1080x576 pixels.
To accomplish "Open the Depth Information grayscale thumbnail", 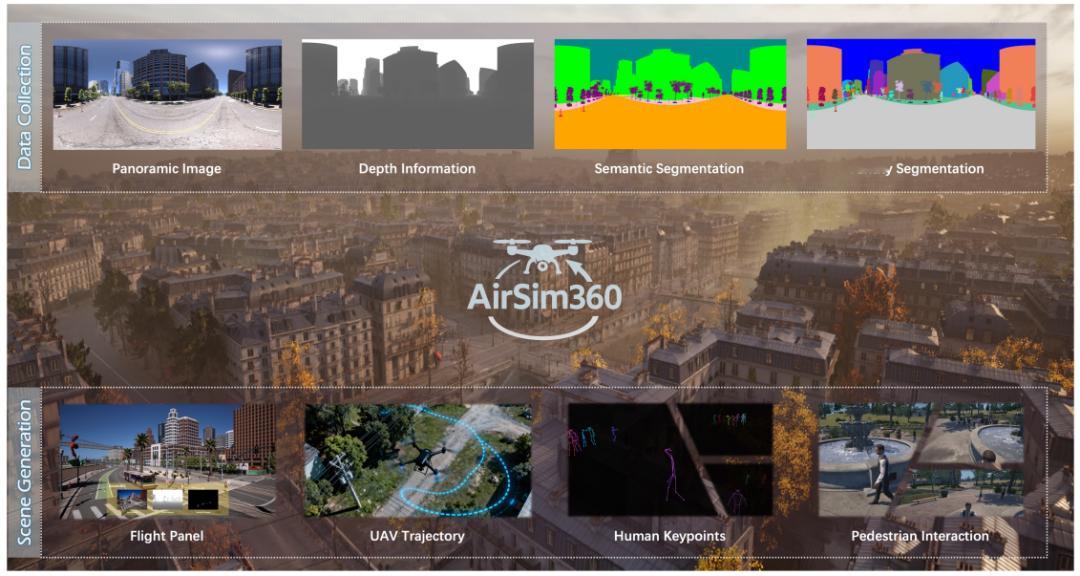I will click(x=417, y=94).
